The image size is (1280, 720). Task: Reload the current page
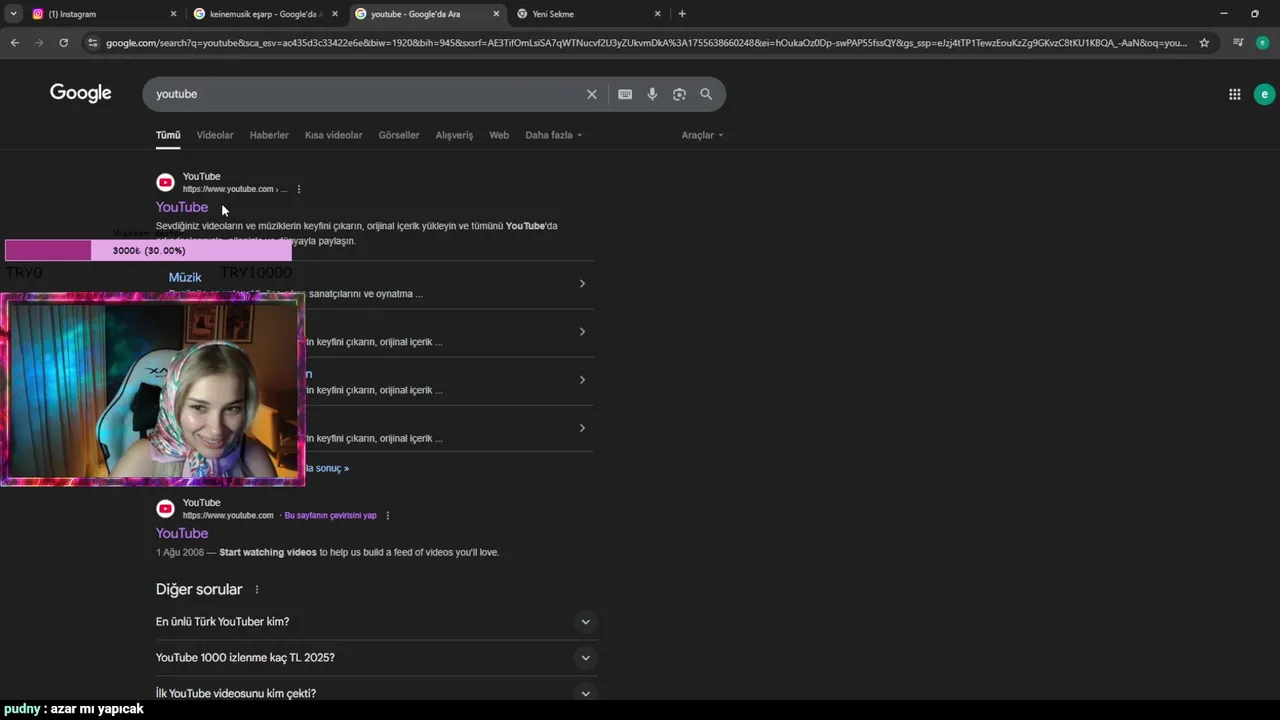coord(63,43)
